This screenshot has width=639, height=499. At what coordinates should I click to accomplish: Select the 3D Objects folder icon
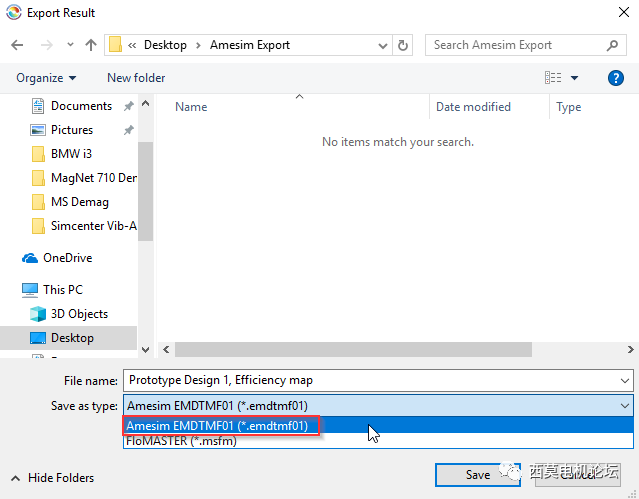coord(37,314)
